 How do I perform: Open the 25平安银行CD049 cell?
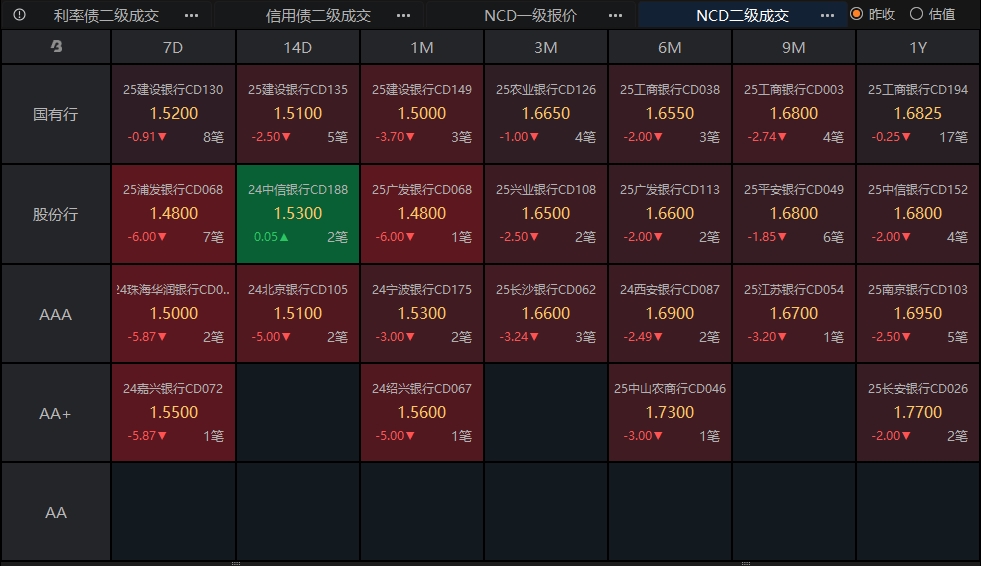point(793,214)
